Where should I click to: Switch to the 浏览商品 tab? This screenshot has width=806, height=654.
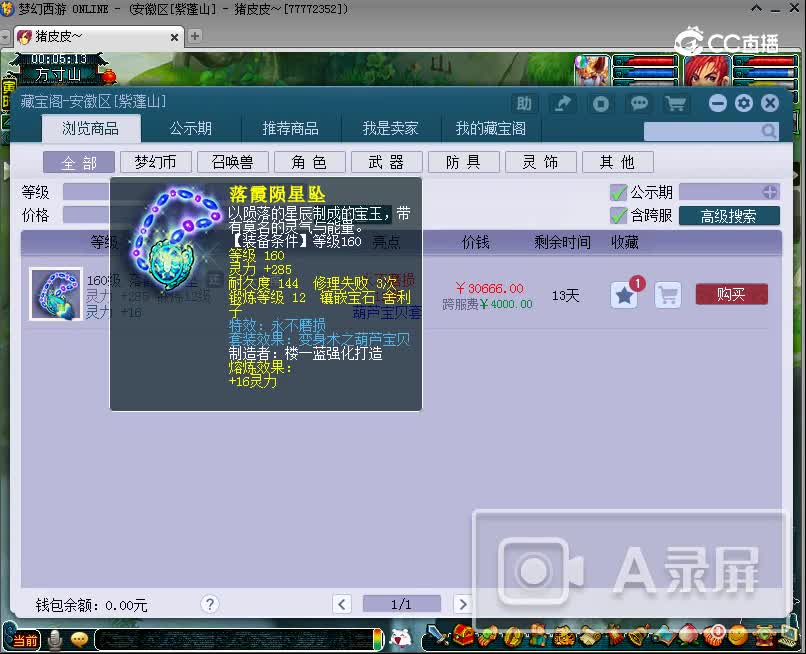(x=91, y=128)
